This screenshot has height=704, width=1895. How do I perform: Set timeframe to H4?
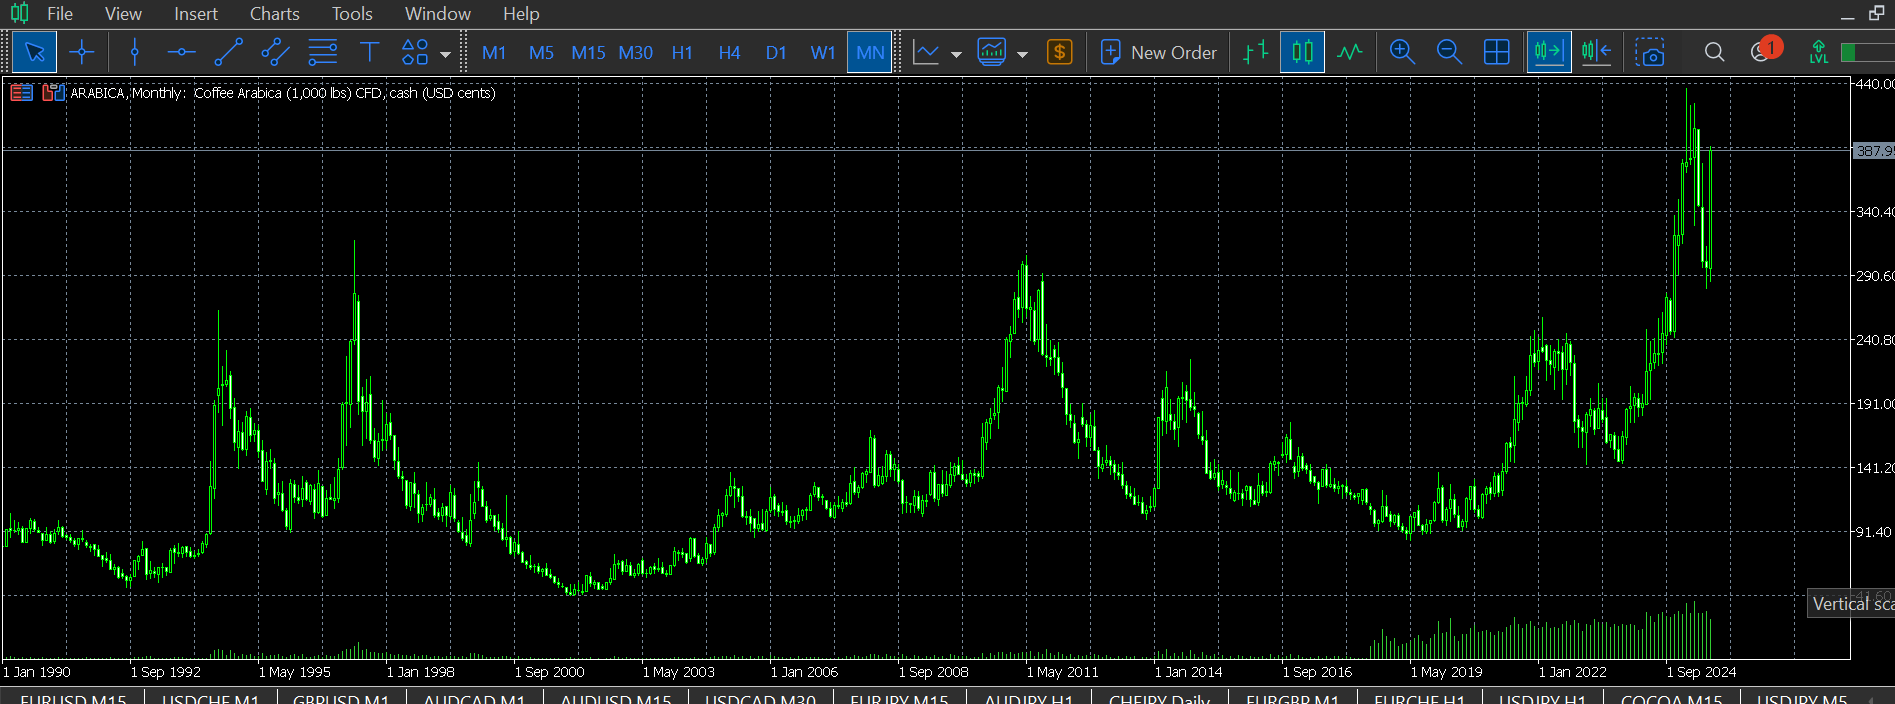click(729, 52)
